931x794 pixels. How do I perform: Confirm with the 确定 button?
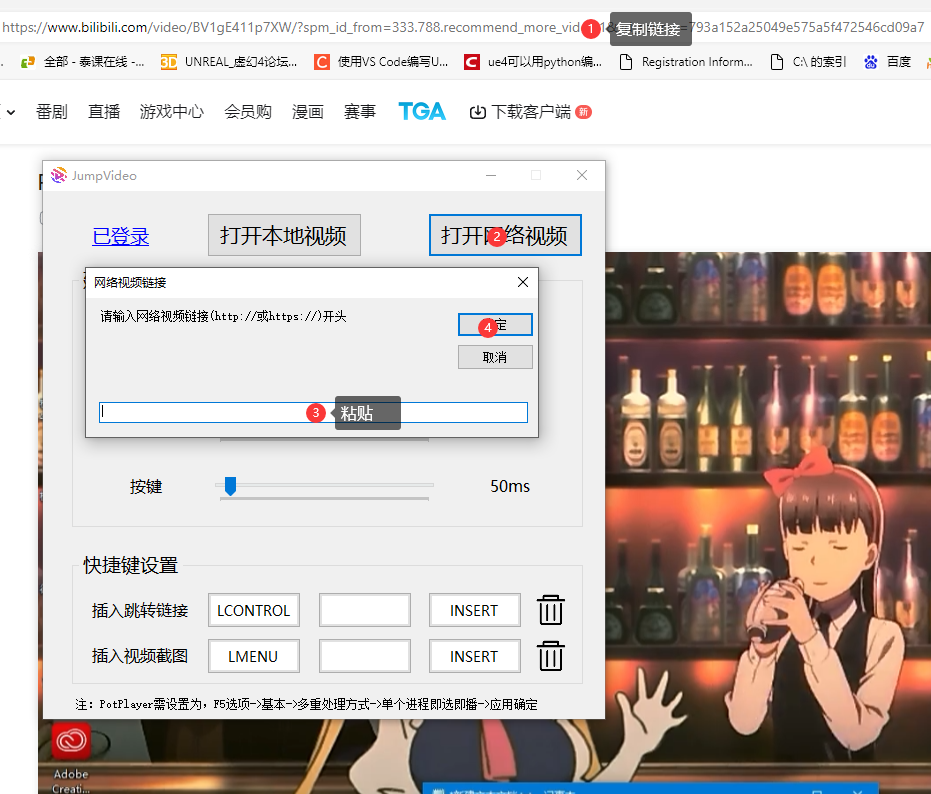coord(495,324)
